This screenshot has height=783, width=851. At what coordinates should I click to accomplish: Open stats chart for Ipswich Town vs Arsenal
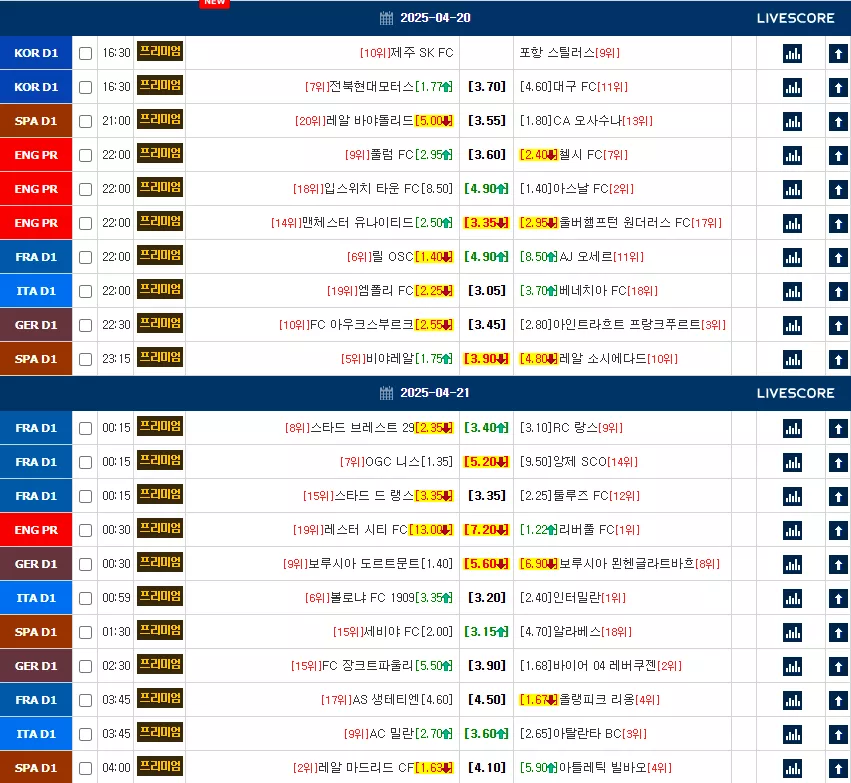coord(792,189)
